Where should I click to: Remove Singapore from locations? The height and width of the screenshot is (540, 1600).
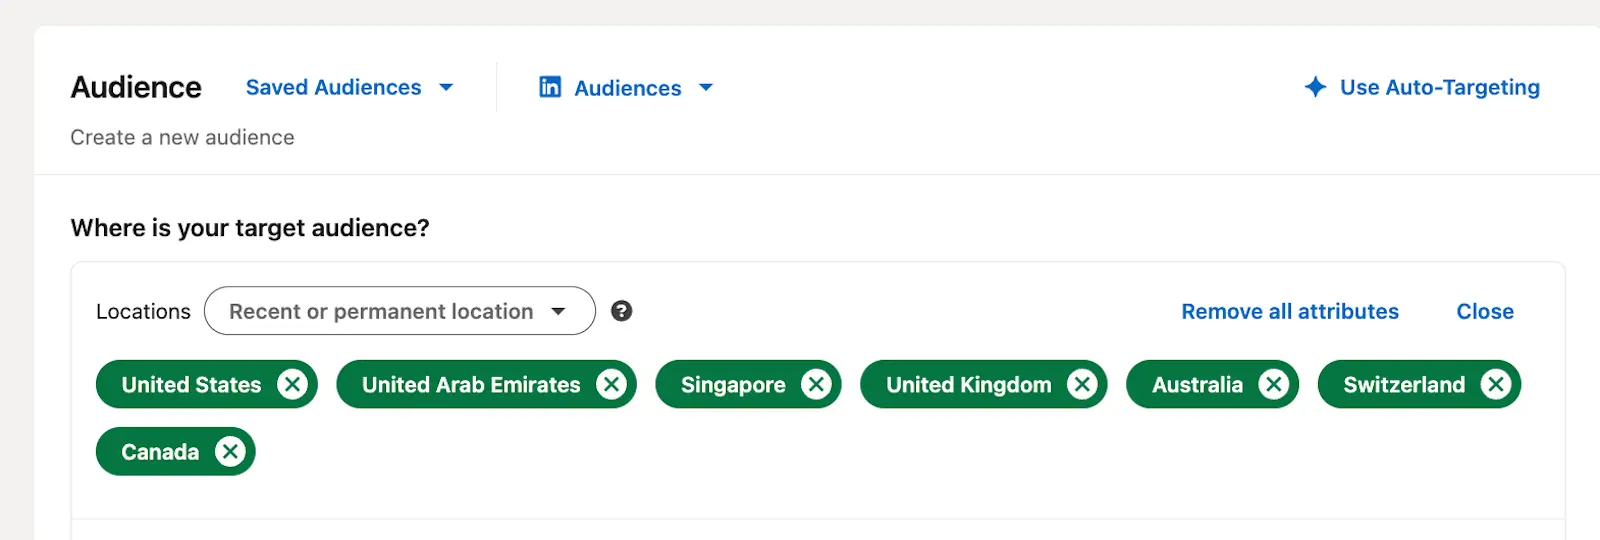click(816, 385)
